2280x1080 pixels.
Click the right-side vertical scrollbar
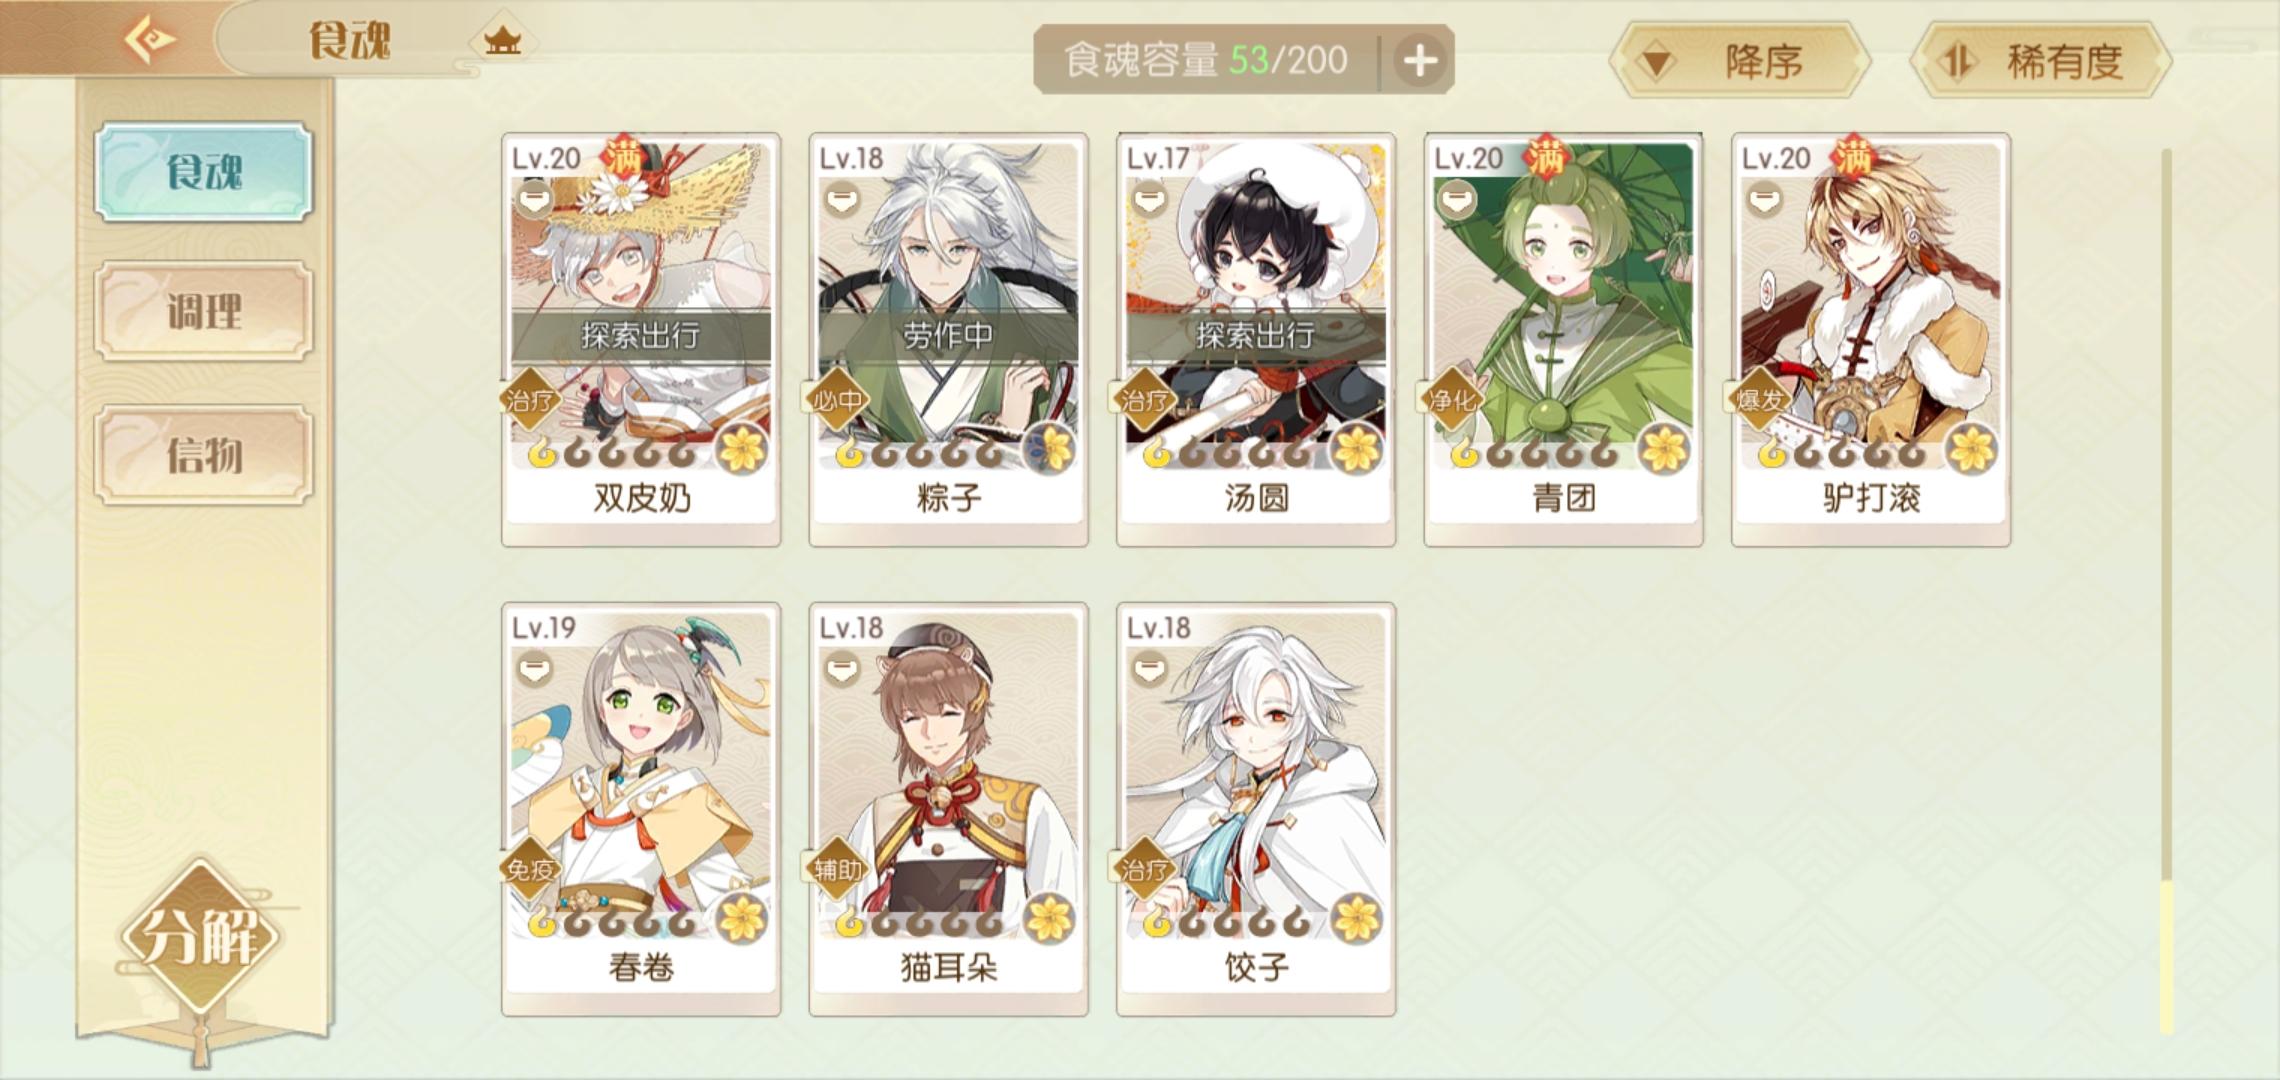[2166, 592]
